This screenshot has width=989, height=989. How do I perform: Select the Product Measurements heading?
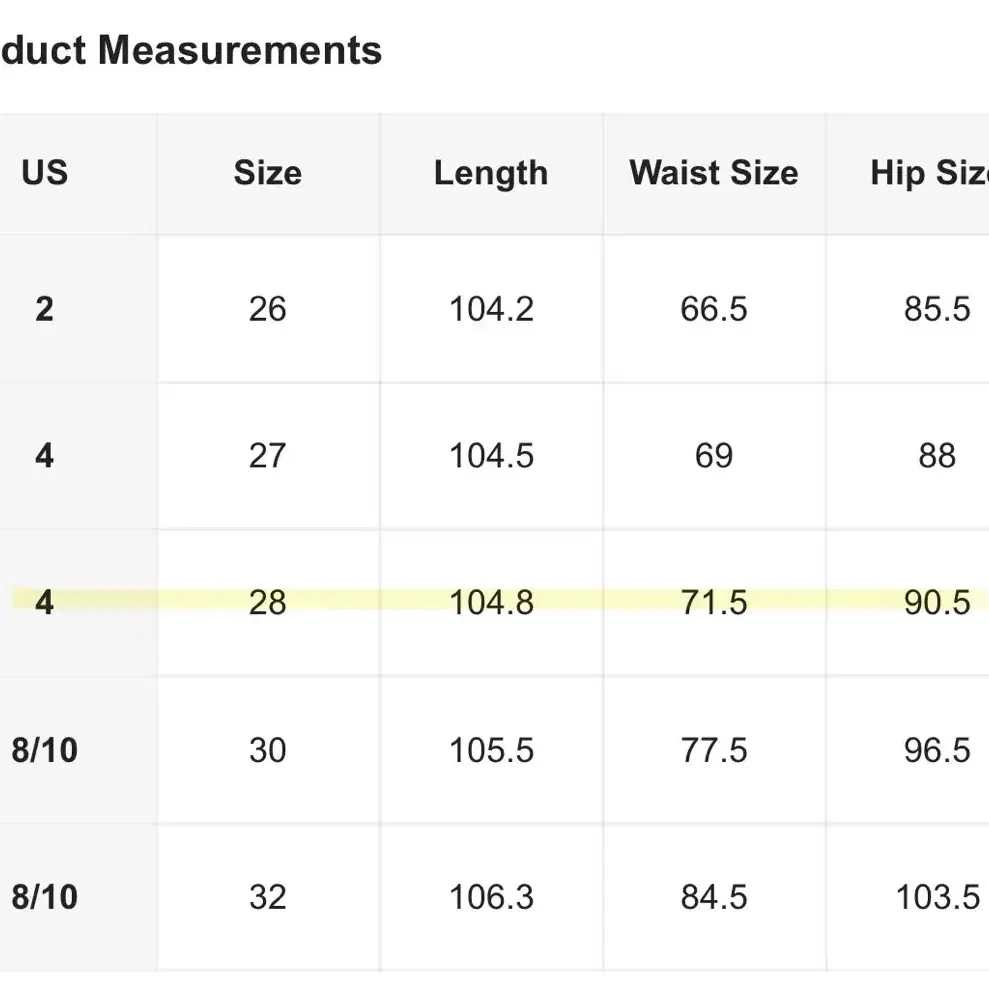(190, 50)
